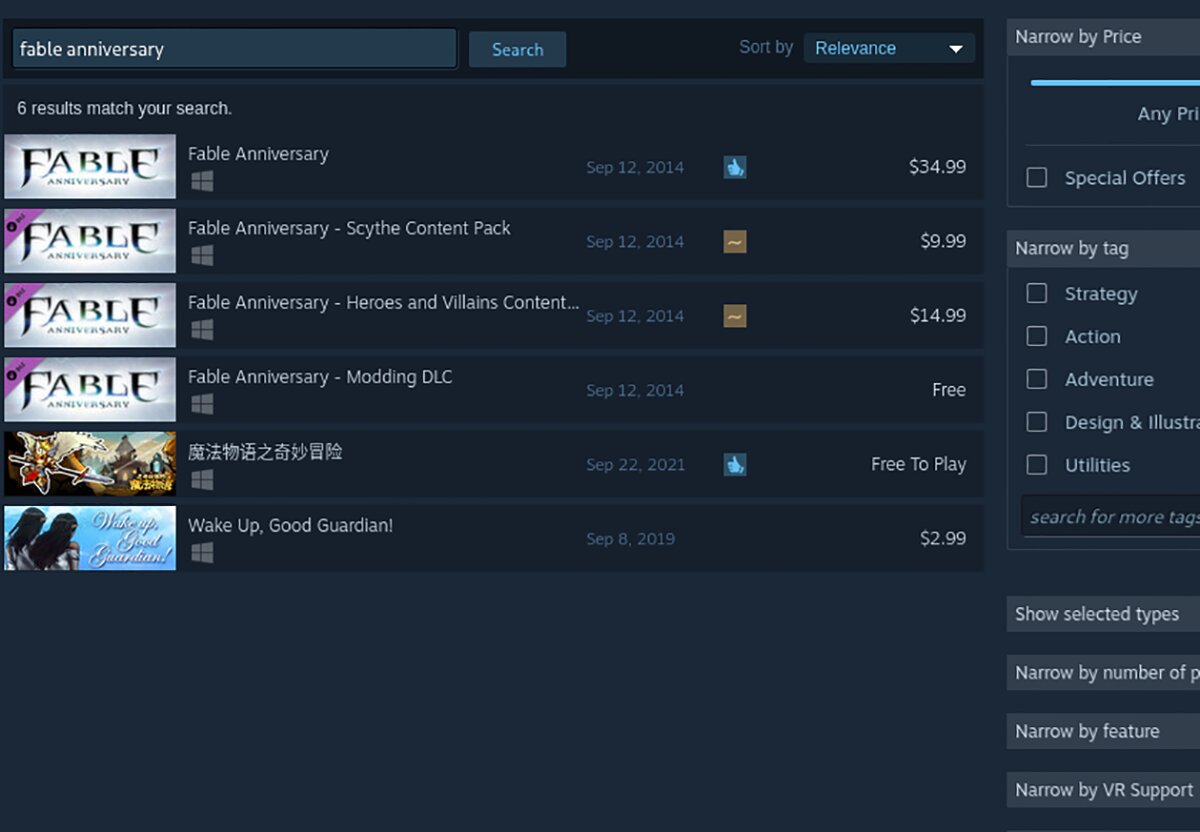Click the Search button
The width and height of the screenshot is (1200, 832).
(x=517, y=49)
